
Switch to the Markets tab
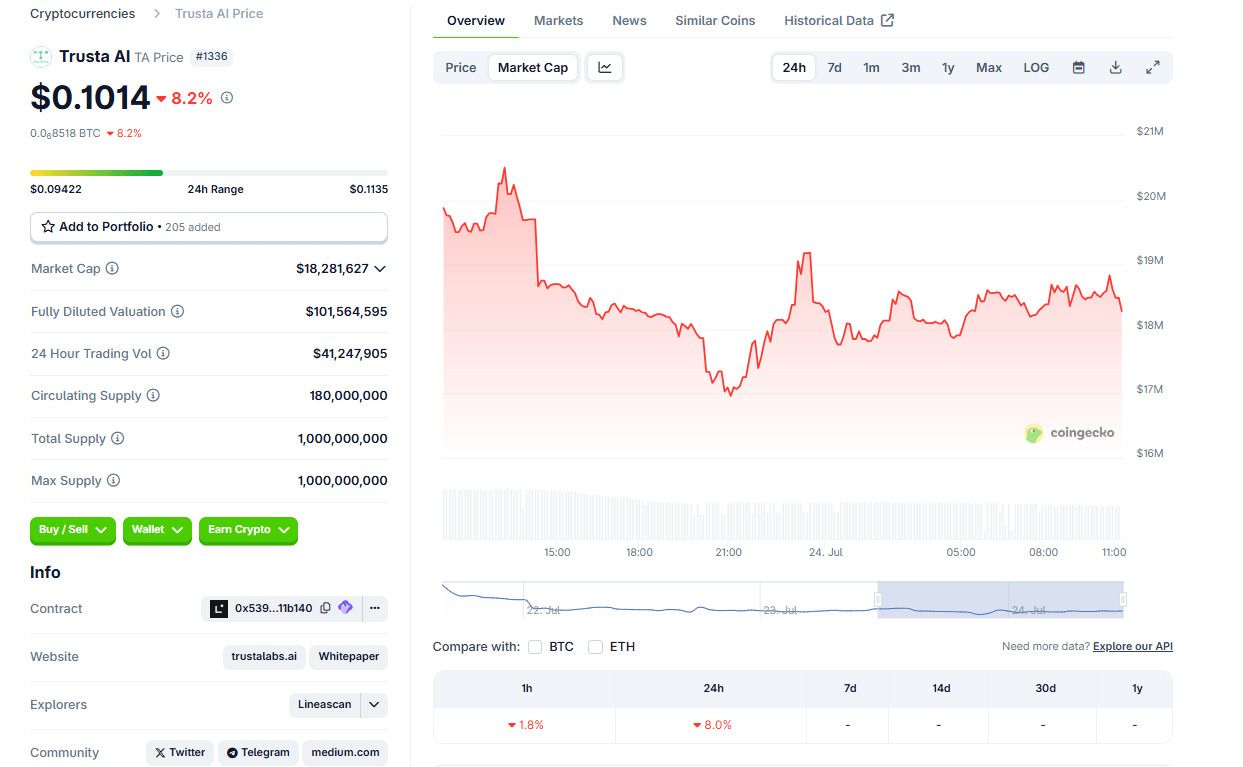558,21
